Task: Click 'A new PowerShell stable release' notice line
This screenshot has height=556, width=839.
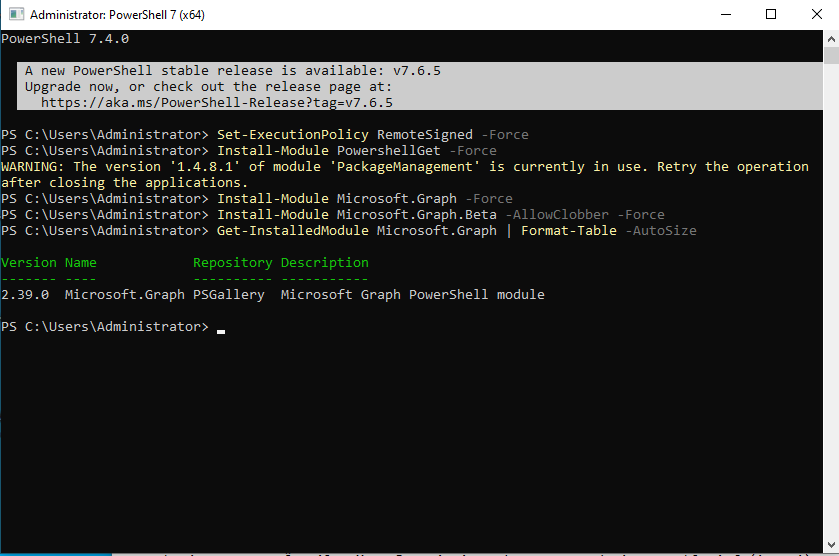Action: pyautogui.click(x=233, y=71)
